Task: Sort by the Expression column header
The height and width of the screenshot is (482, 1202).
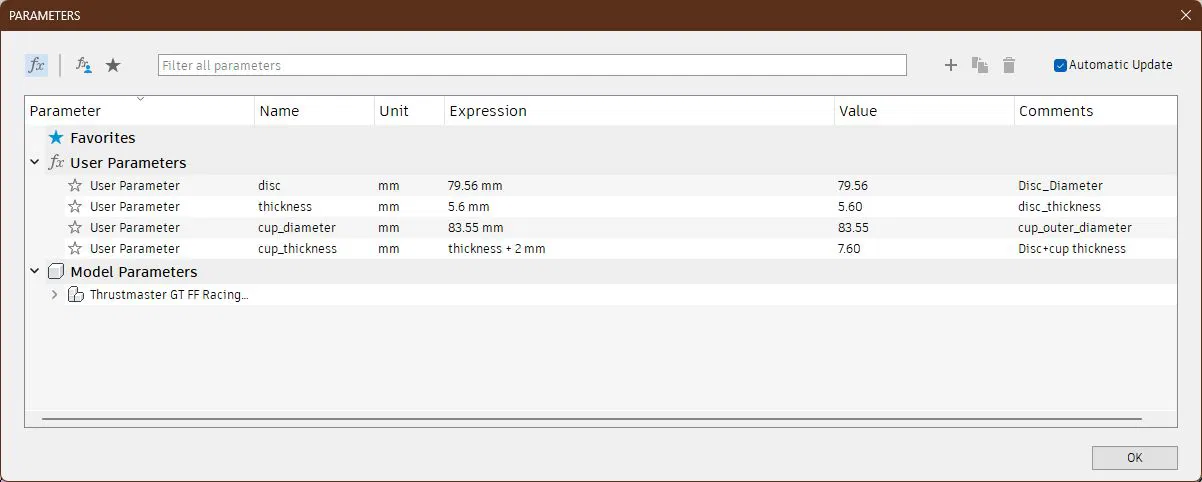Action: coord(639,111)
